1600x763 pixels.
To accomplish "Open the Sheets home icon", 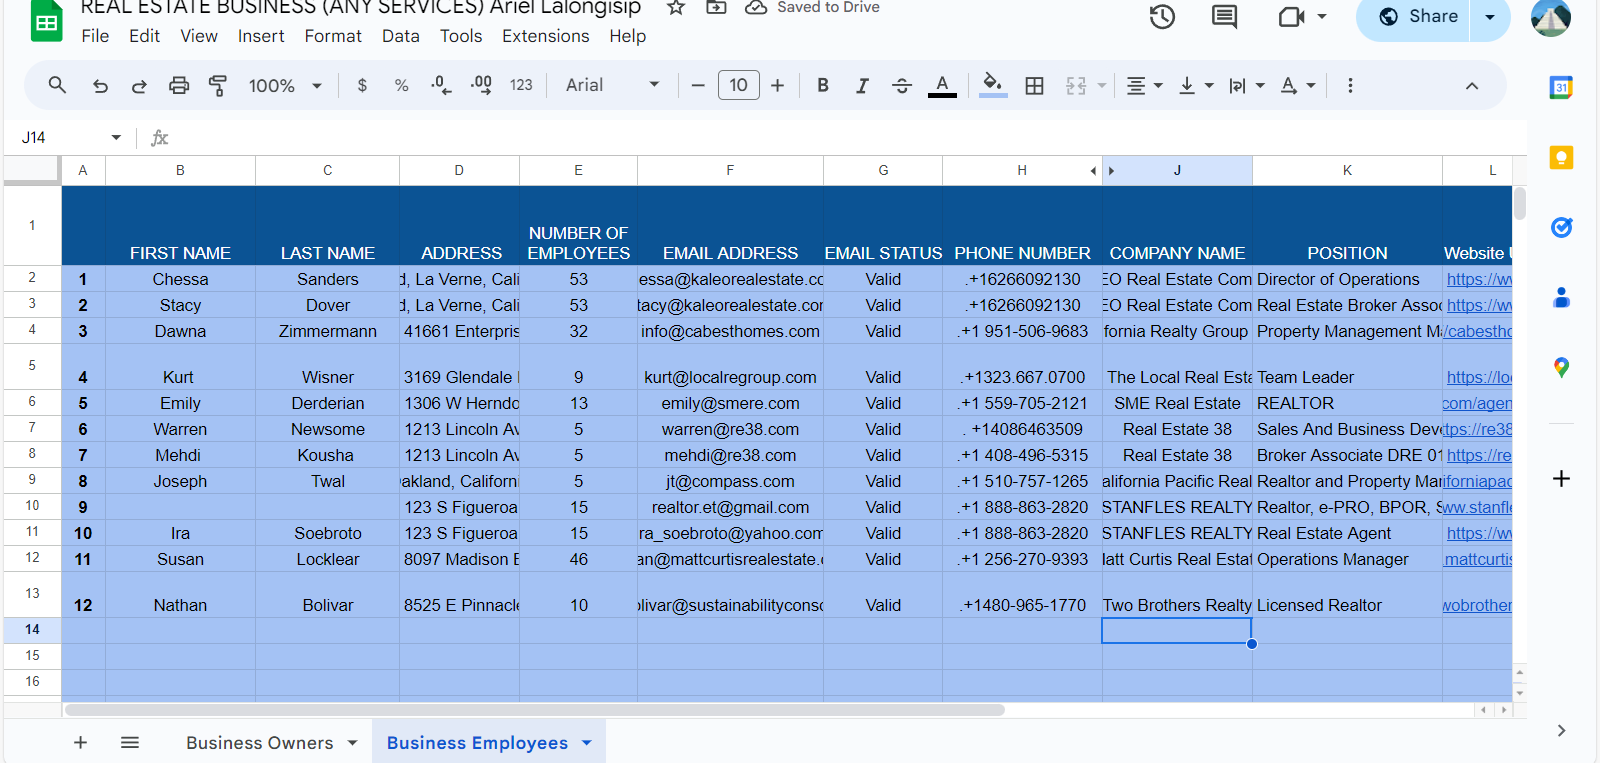I will tap(46, 22).
